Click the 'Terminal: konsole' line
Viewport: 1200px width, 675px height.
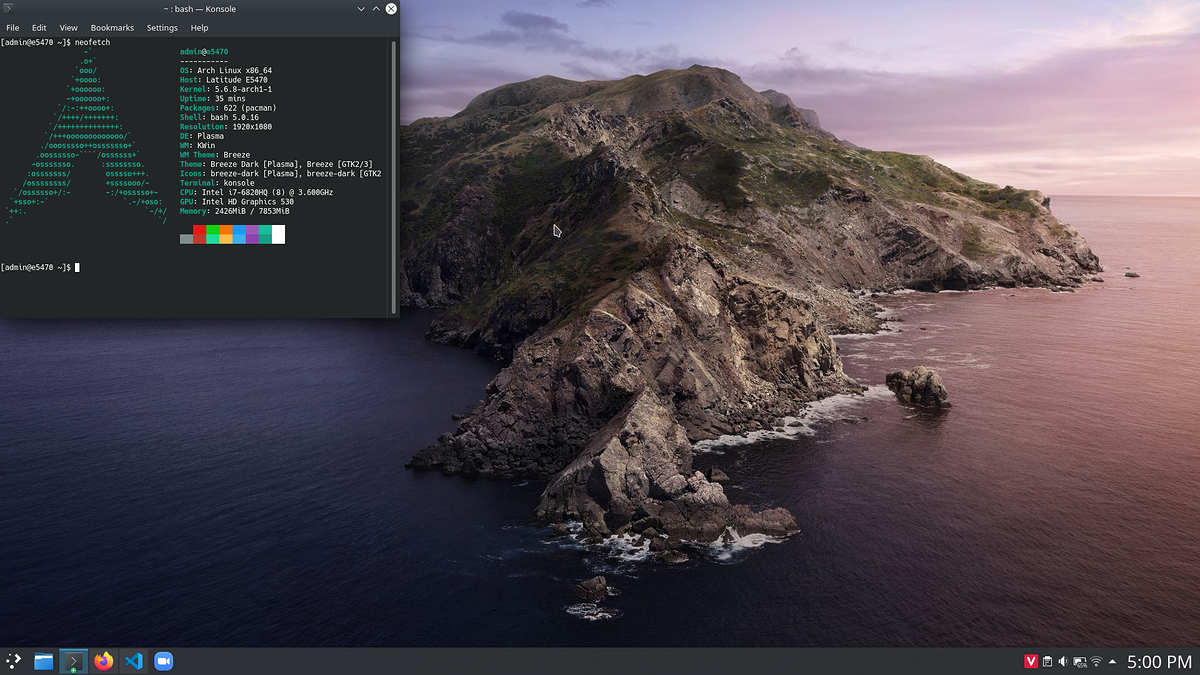tap(217, 183)
